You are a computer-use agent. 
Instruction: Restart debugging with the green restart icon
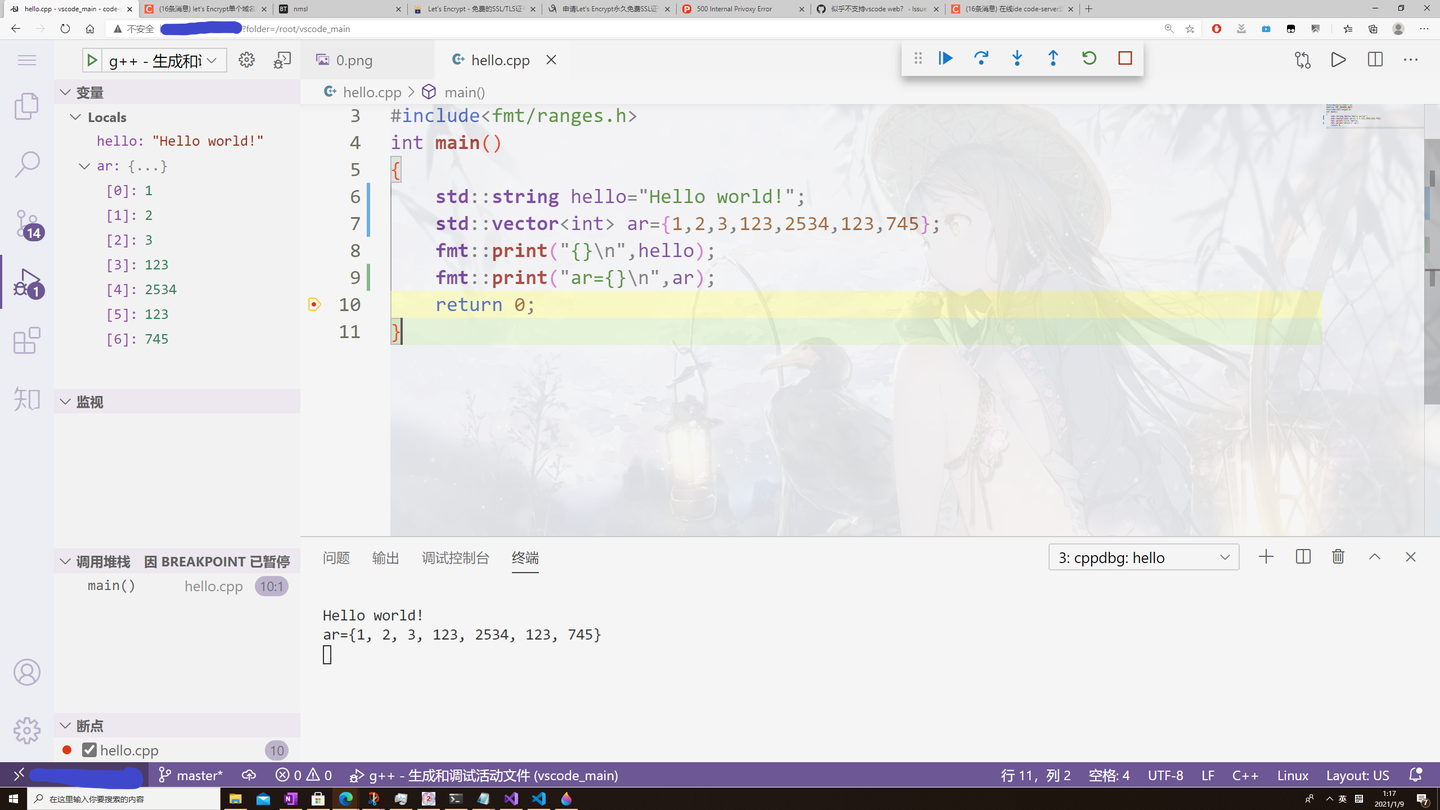pos(1088,58)
